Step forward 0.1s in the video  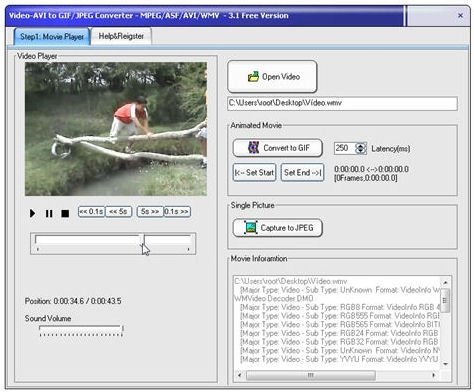(x=177, y=212)
